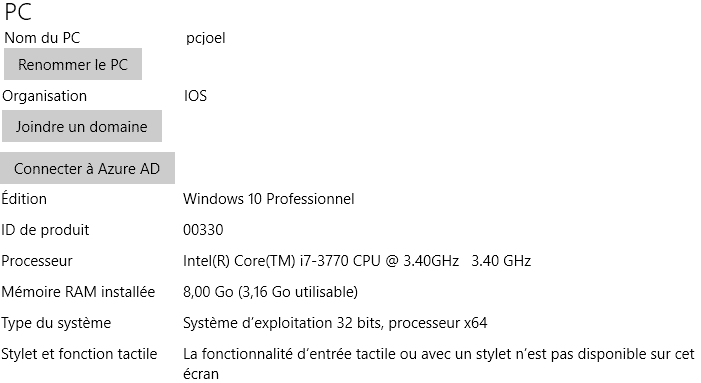Select the 32 bits system type text
Screen dimensions: 701x383
335,323
